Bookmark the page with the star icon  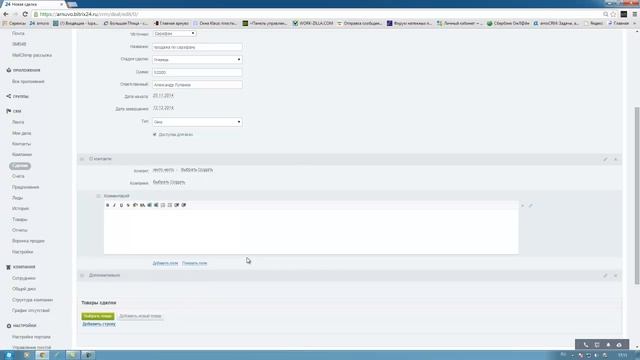click(x=613, y=14)
